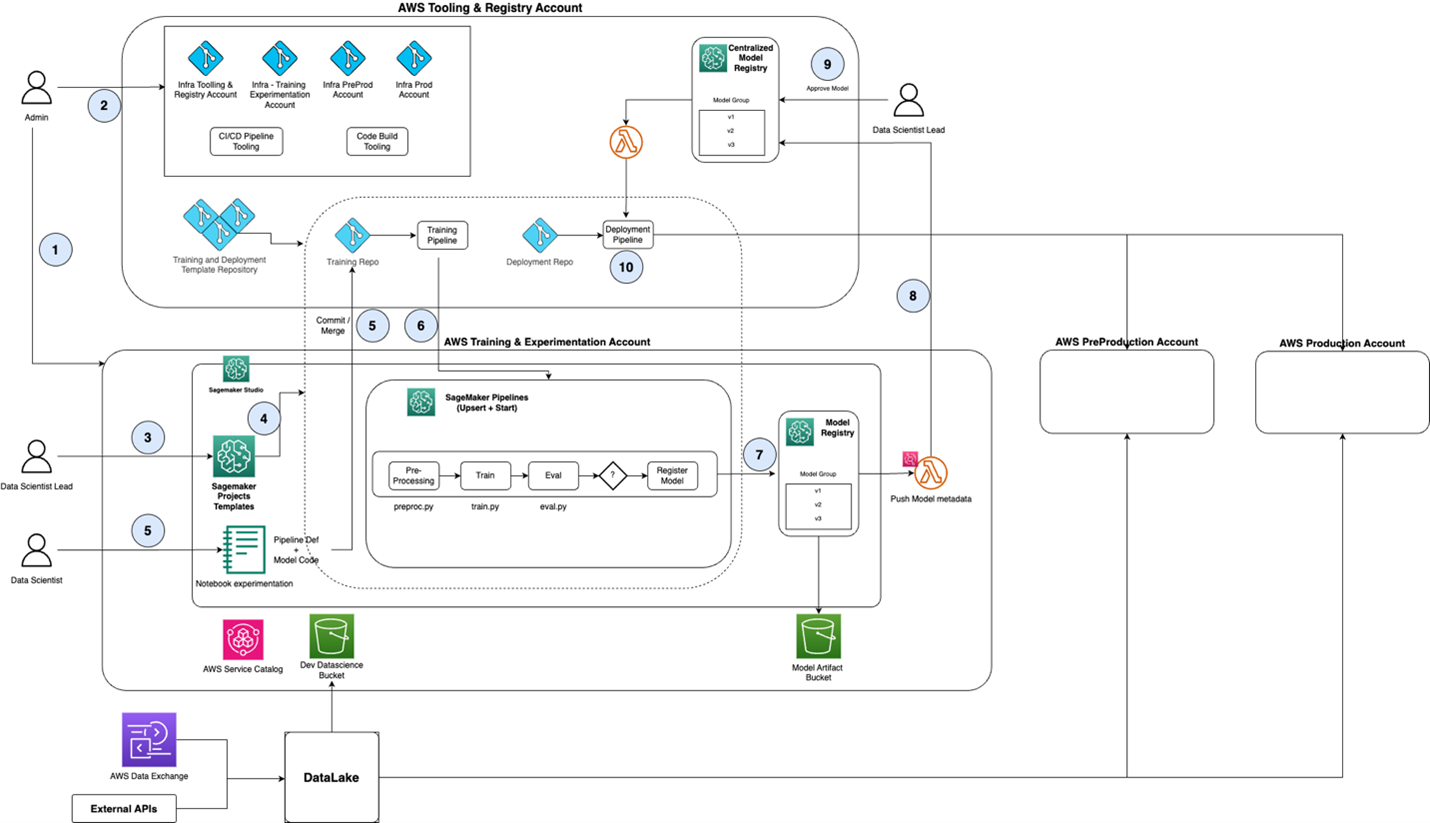Screen dimensions: 1430x823
Task: Click the Model Registry icon in Training account
Action: [x=800, y=431]
